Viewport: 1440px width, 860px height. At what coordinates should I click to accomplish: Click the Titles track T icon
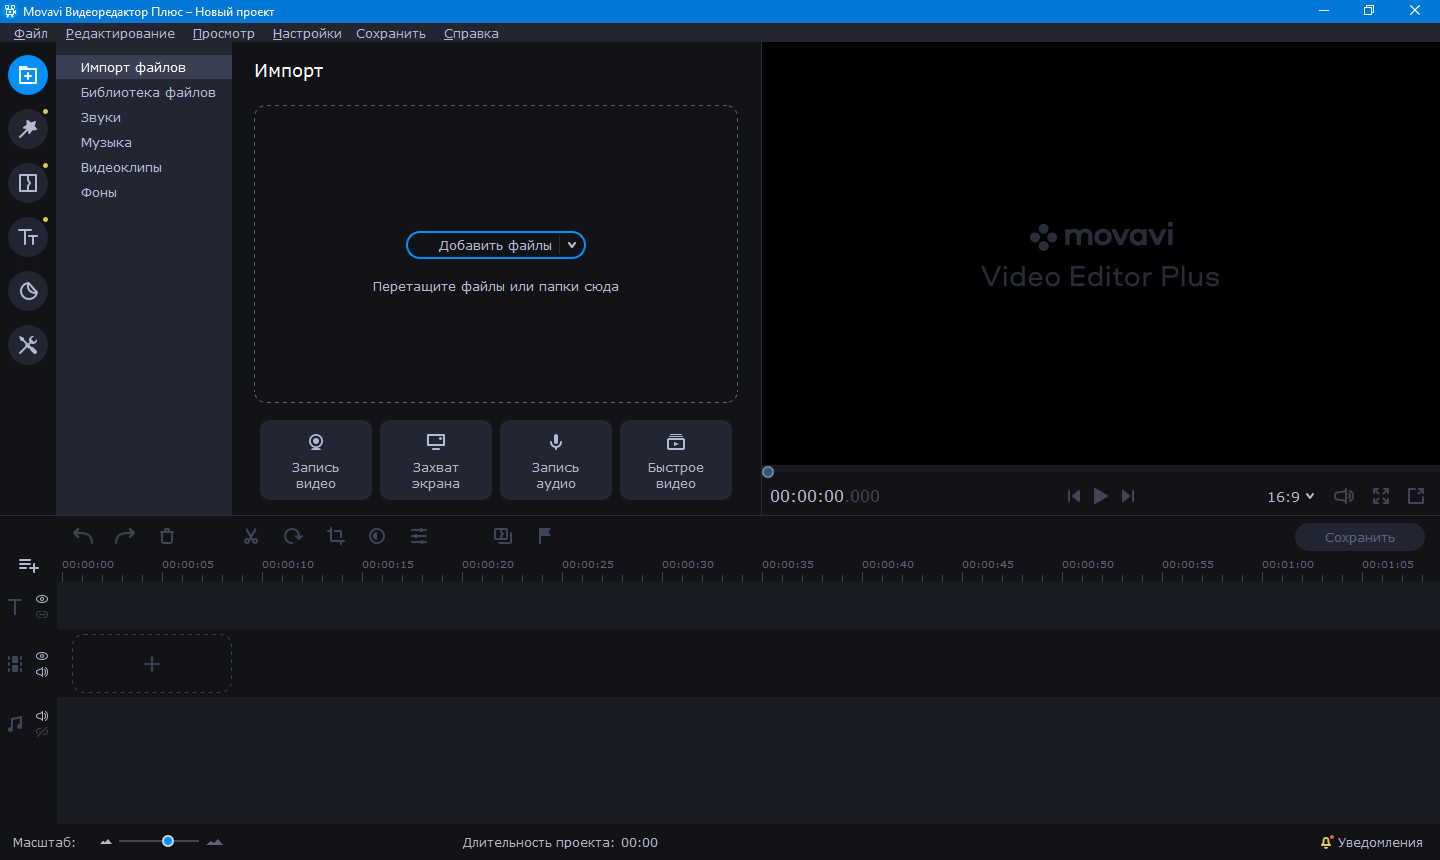(15, 607)
